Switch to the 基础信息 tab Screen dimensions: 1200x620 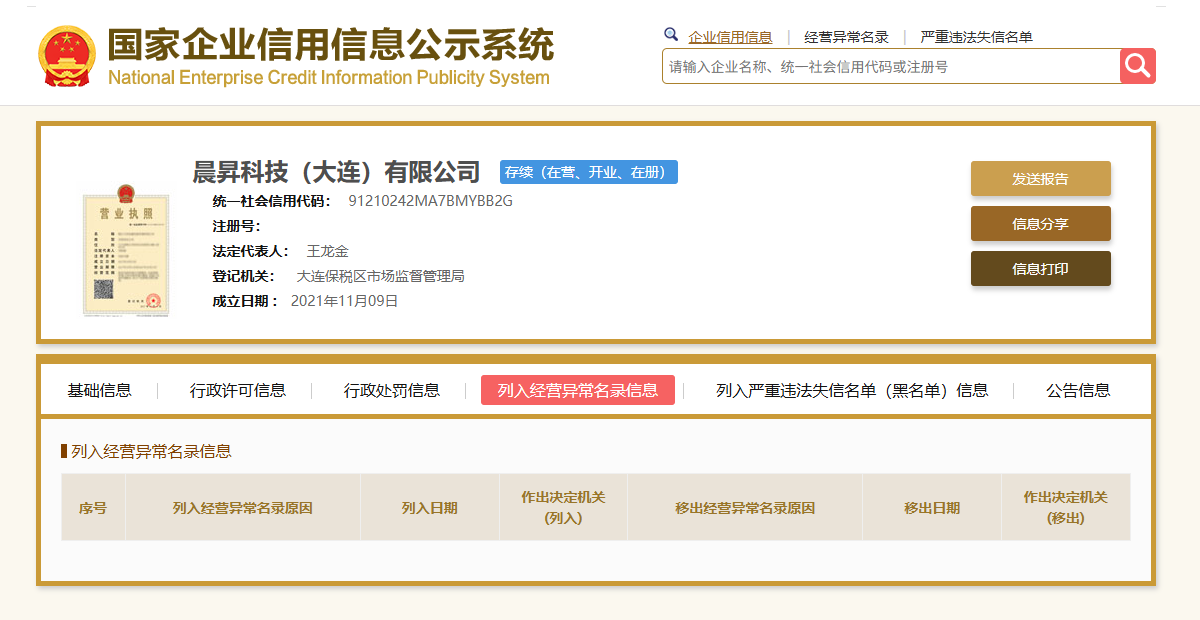coord(99,390)
